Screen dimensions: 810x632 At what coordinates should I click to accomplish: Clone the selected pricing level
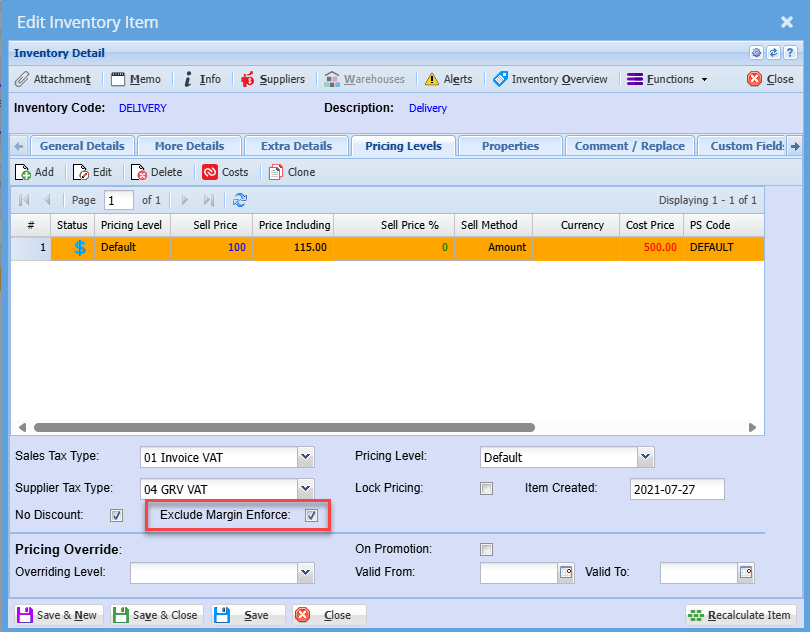[291, 172]
